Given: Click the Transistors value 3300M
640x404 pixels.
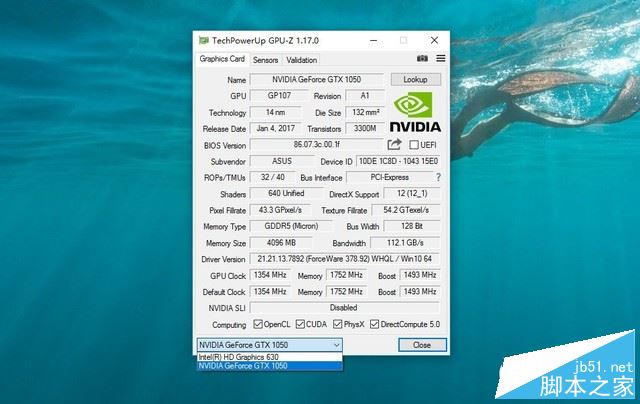Looking at the screenshot, I should click(x=365, y=128).
